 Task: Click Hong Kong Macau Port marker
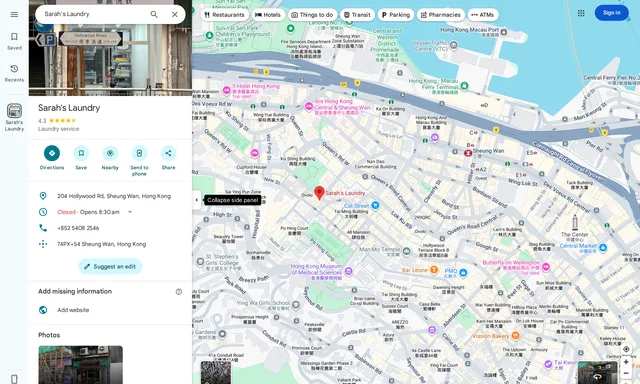coord(504,32)
